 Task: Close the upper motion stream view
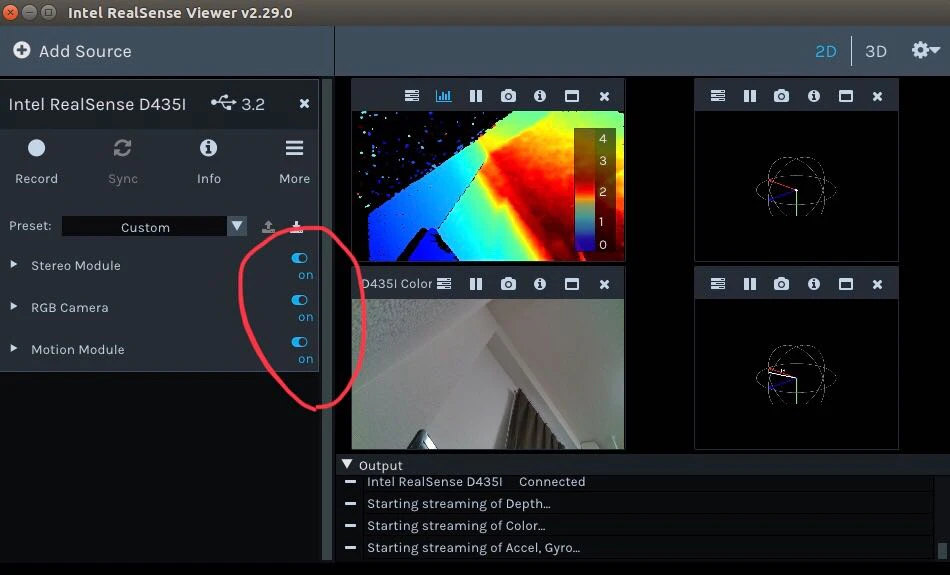[x=877, y=96]
